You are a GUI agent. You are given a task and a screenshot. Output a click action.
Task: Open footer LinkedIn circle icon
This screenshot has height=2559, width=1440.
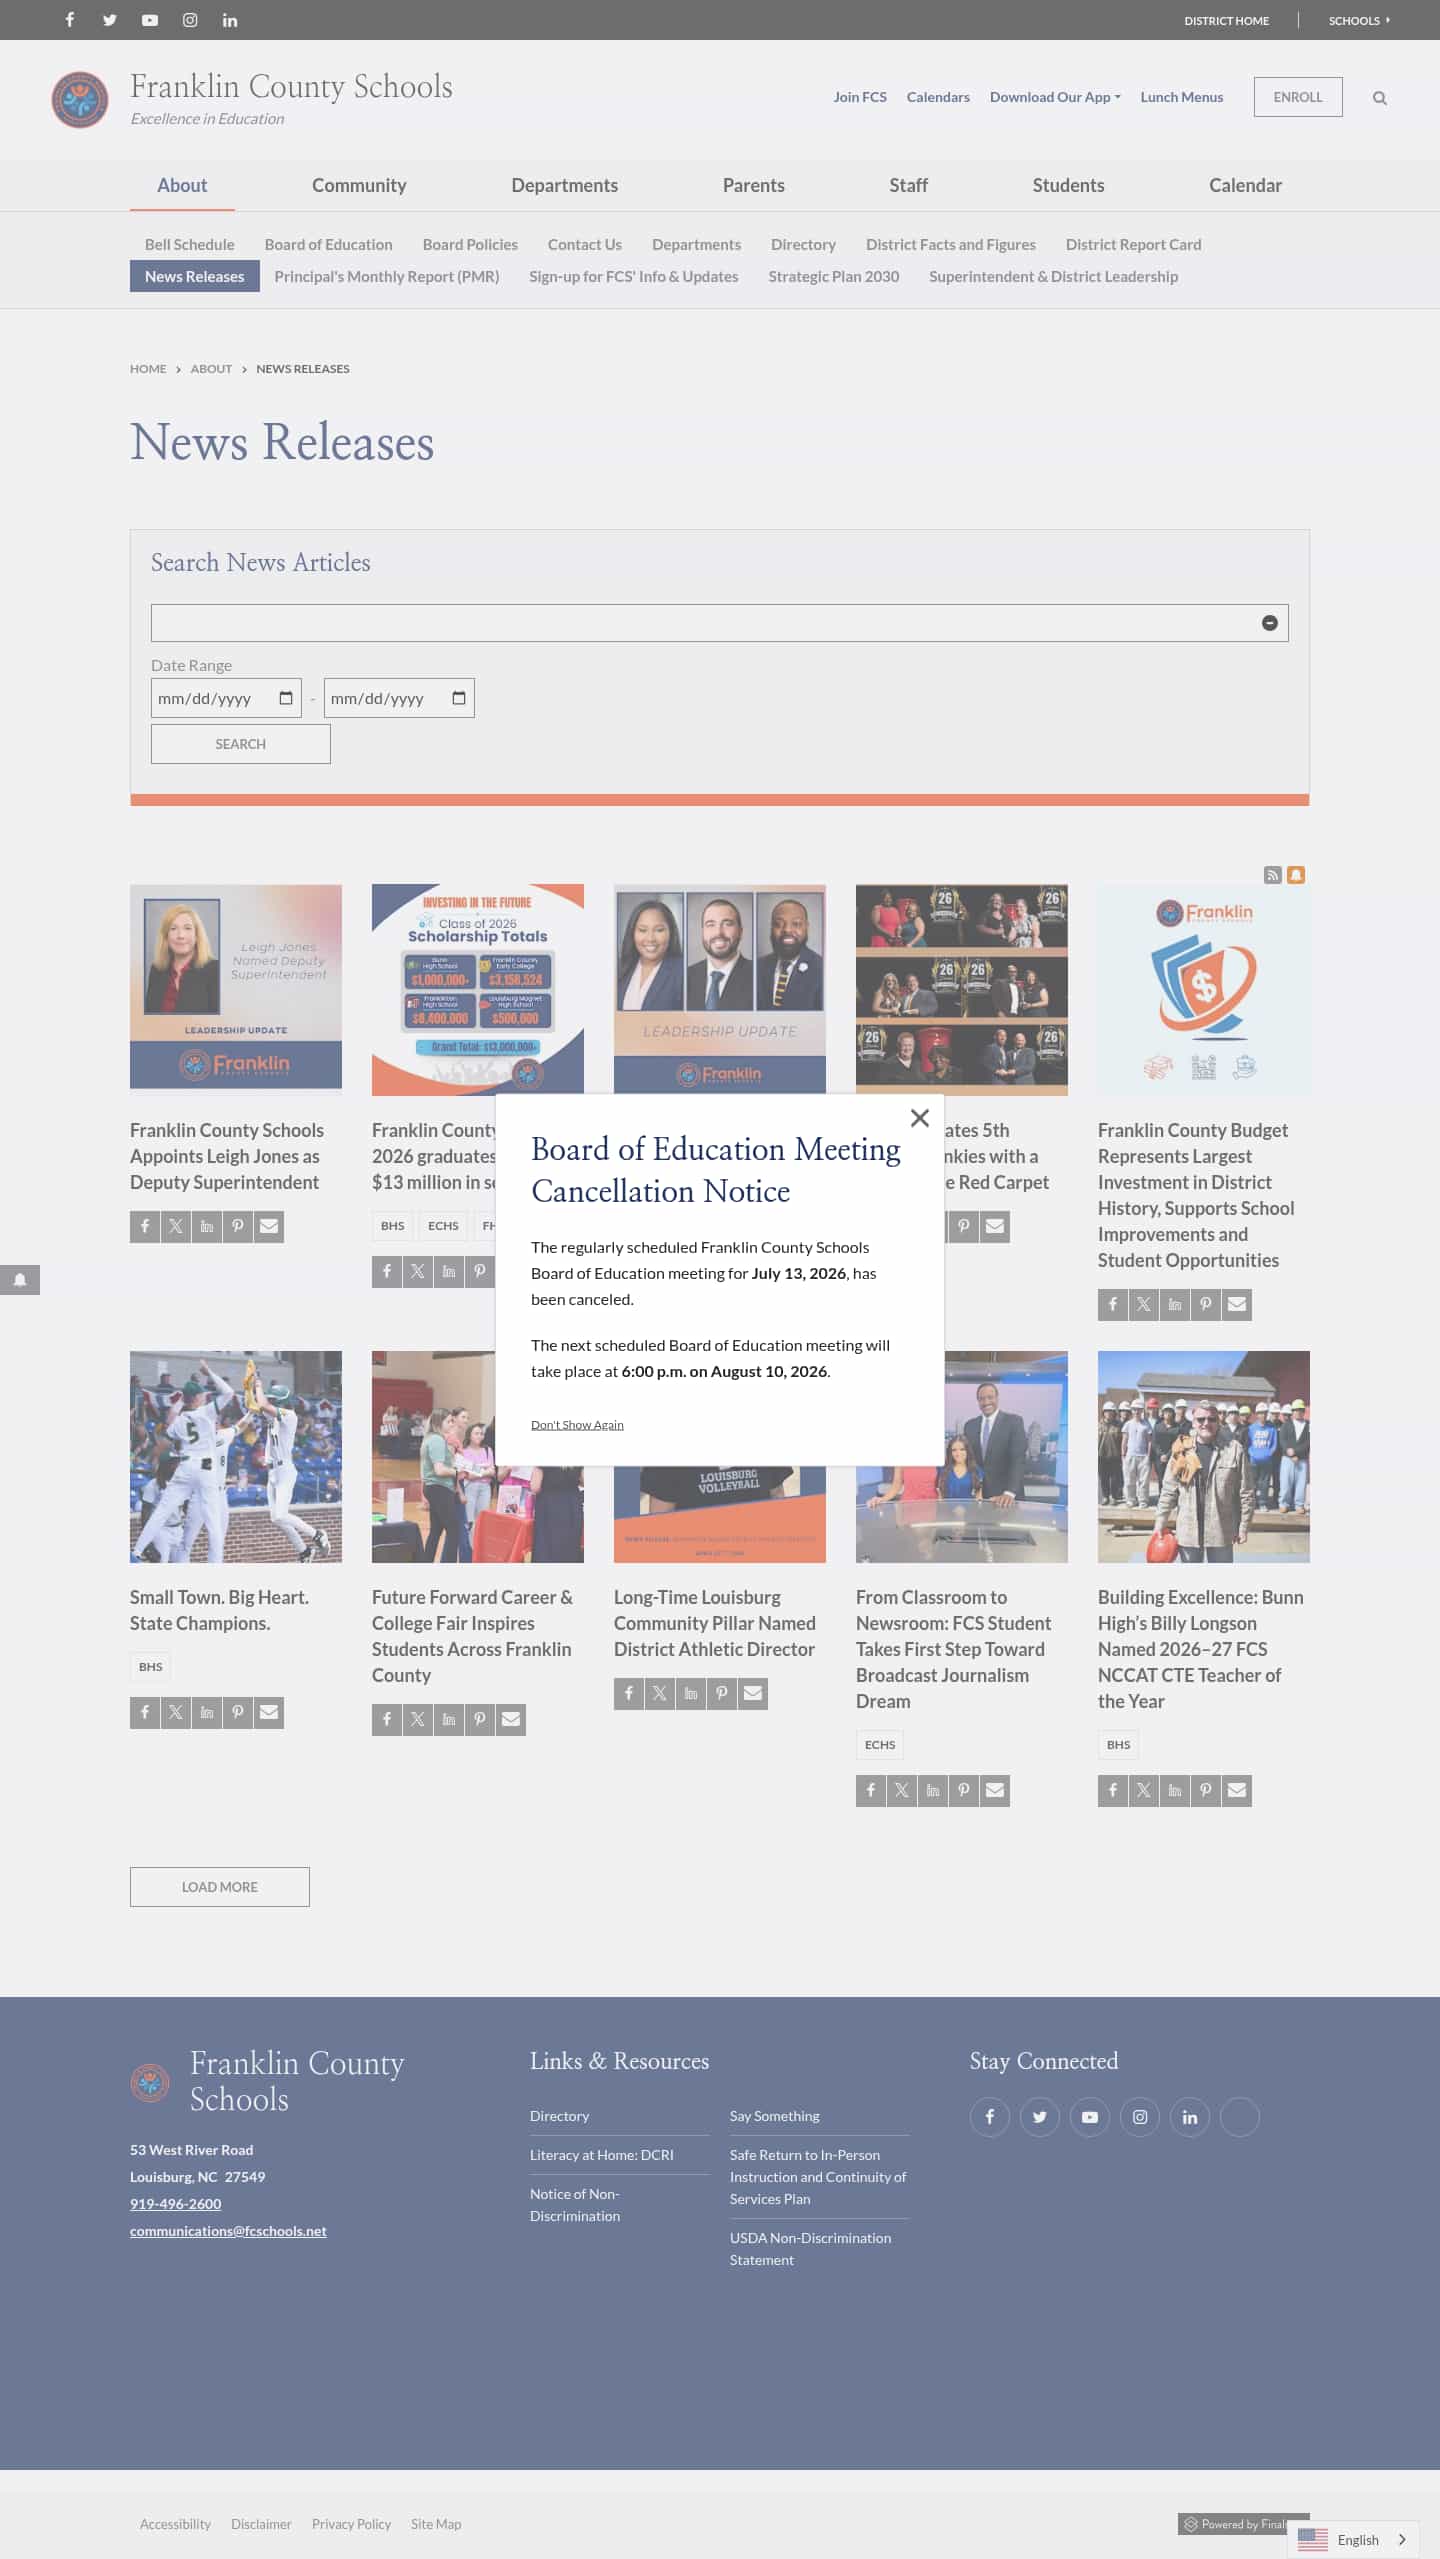pyautogui.click(x=1190, y=2117)
